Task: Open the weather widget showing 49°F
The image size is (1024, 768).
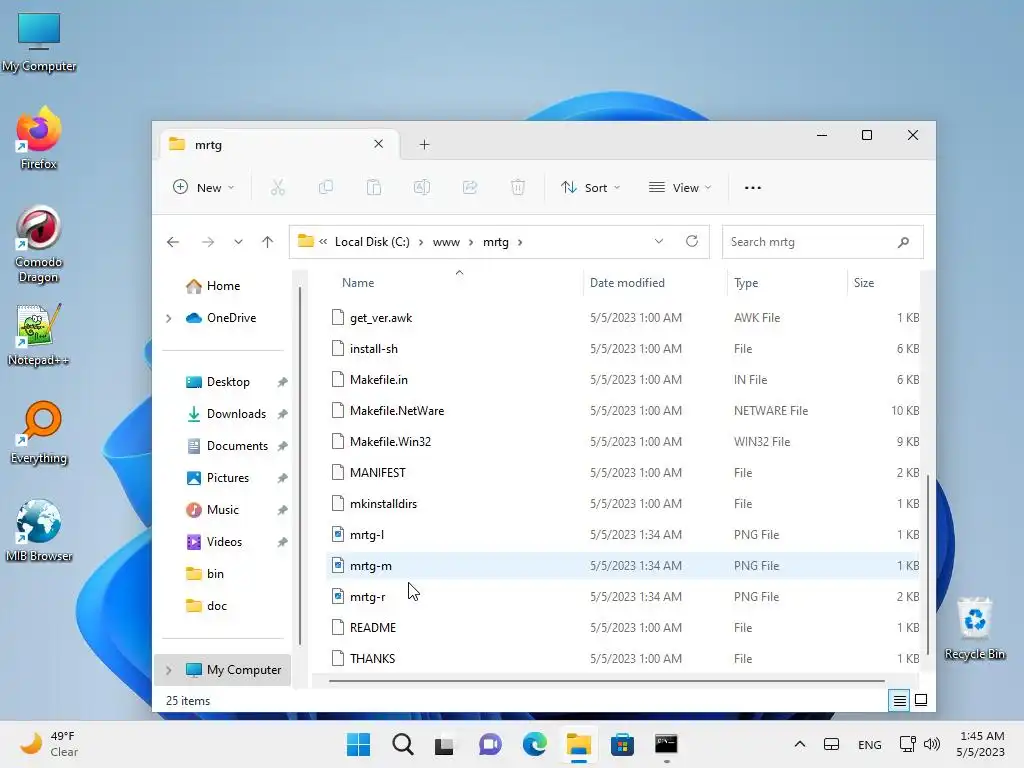Action: (x=47, y=744)
